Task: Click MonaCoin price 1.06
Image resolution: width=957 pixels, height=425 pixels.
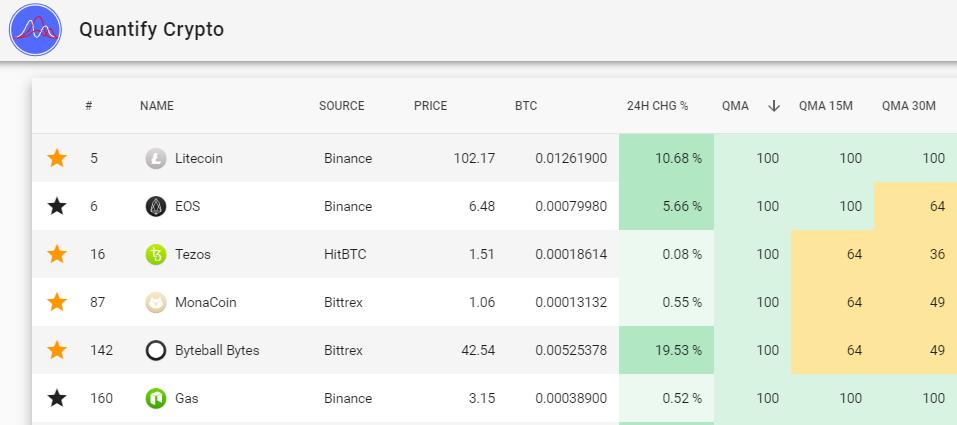Action: tap(482, 302)
